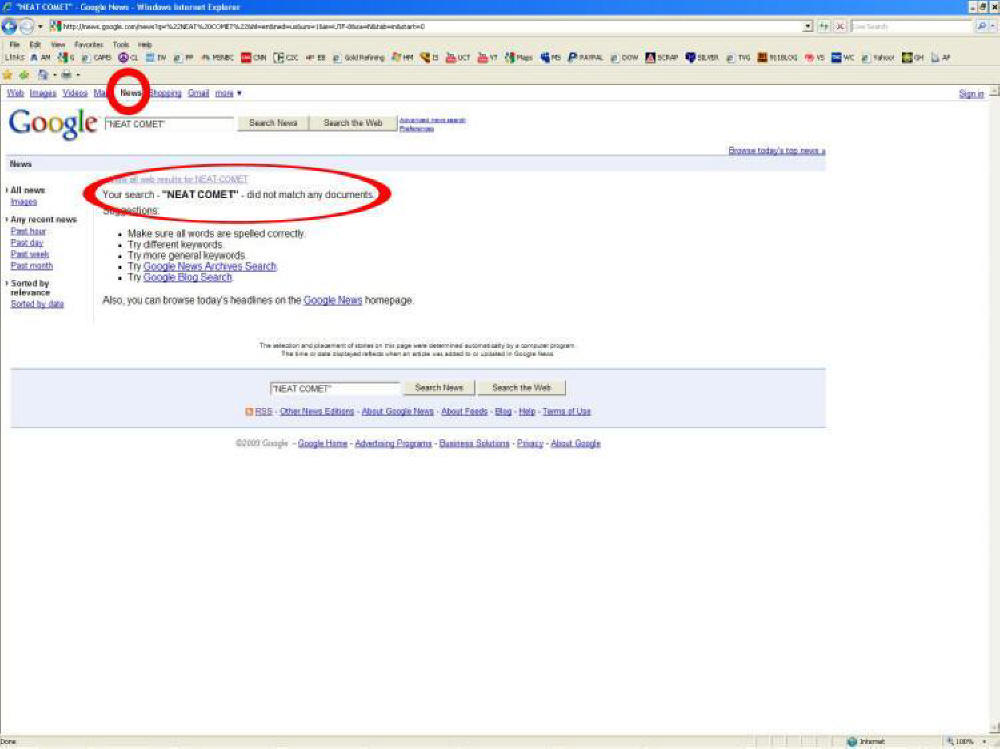Click the RSS feed icon near Other News Editions
The image size is (1000, 749).
pyautogui.click(x=251, y=411)
